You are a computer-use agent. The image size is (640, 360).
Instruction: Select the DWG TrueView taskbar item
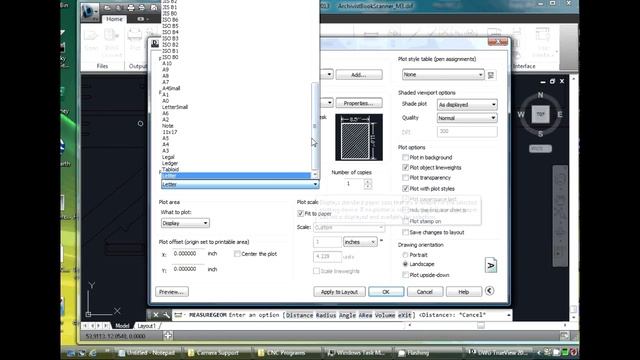tap(497, 353)
